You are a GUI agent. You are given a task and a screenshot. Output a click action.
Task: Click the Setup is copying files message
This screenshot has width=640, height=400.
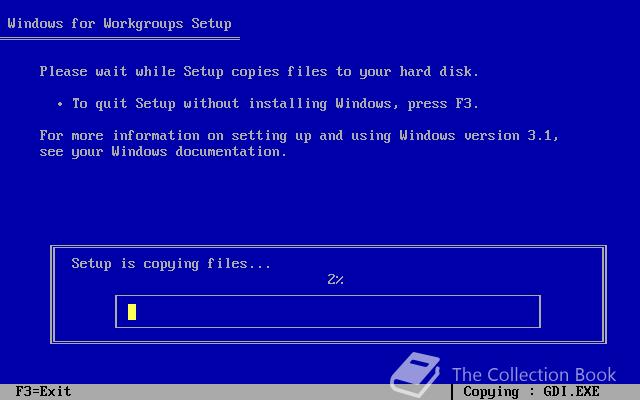point(171,264)
